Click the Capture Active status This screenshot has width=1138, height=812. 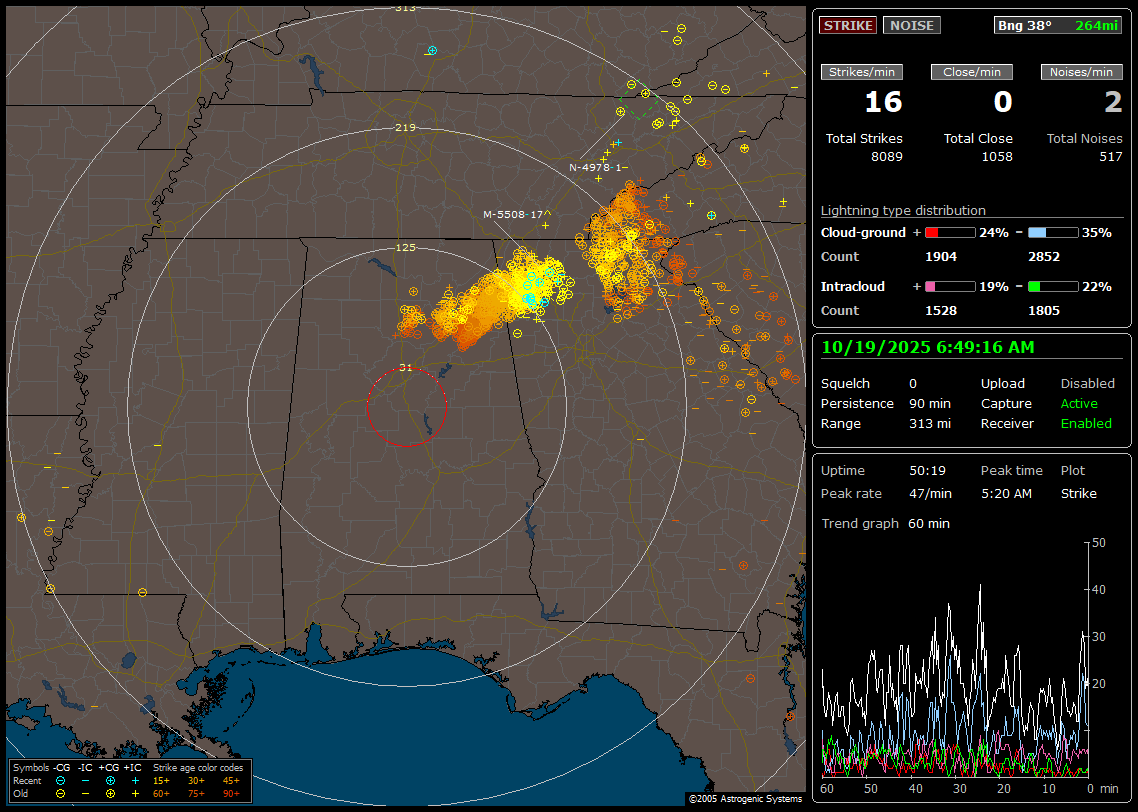[x=1079, y=403]
